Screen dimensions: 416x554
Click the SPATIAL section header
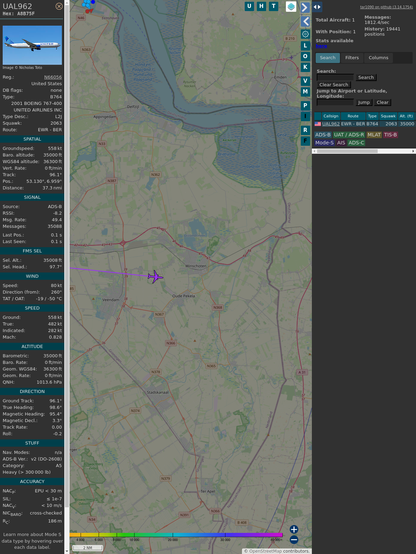tap(32, 139)
